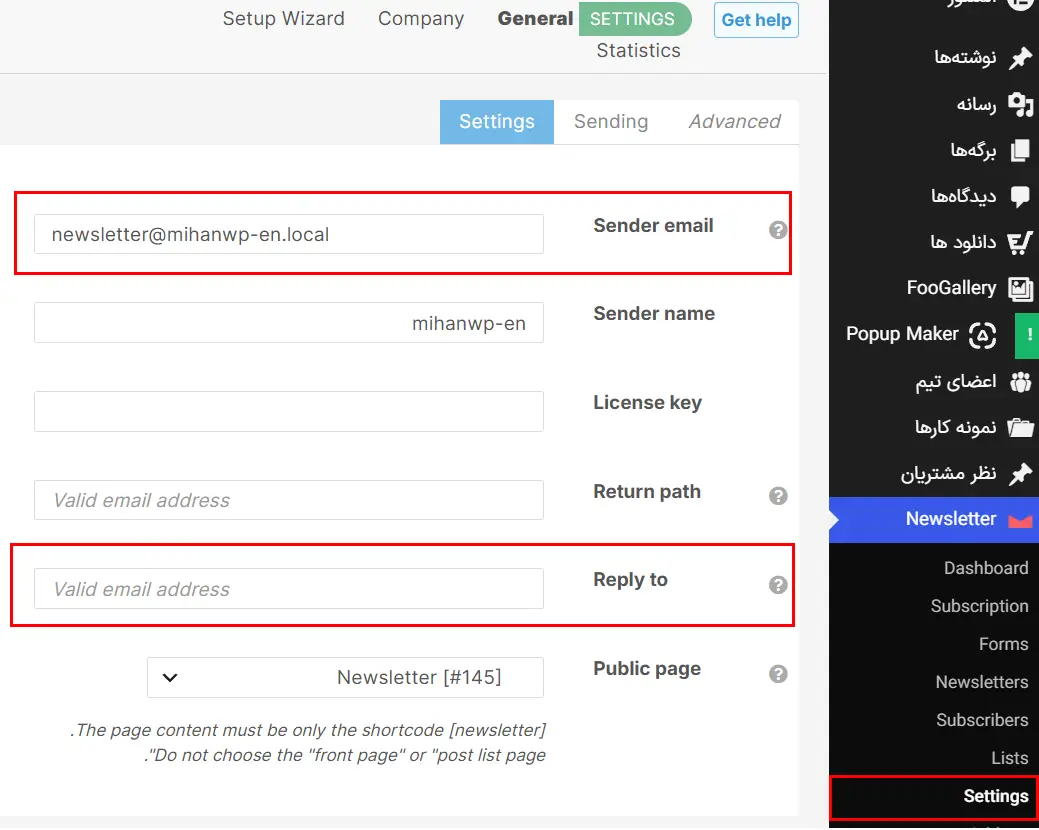Click the Reply to help icon
1039x830 pixels.
[x=778, y=585]
